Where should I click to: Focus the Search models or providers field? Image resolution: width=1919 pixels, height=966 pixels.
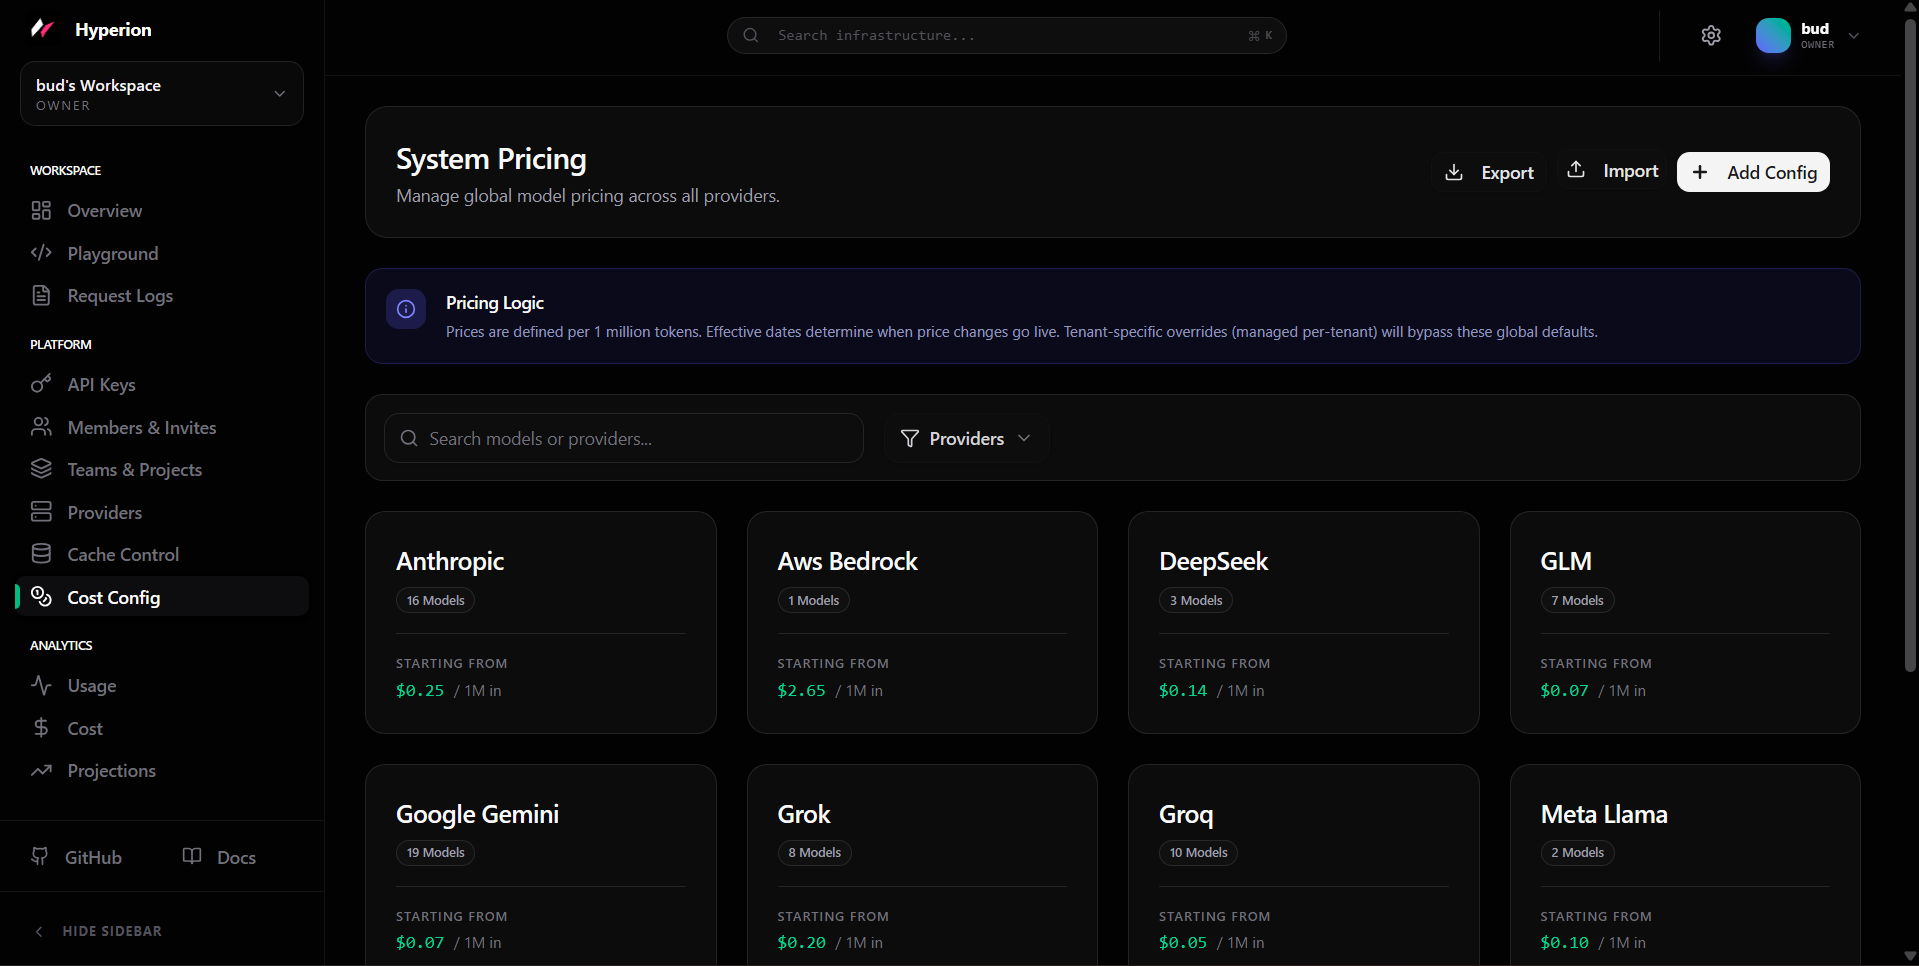[624, 438]
